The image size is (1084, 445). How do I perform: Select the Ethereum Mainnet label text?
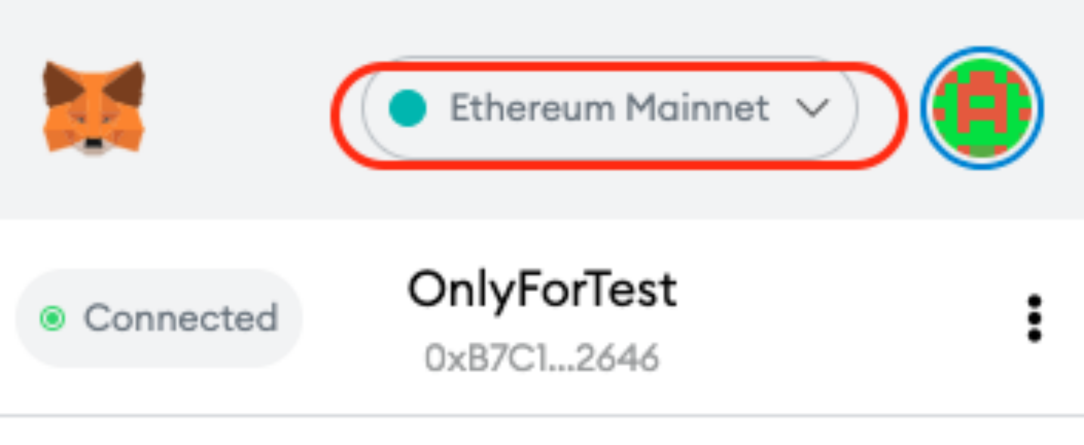click(609, 108)
